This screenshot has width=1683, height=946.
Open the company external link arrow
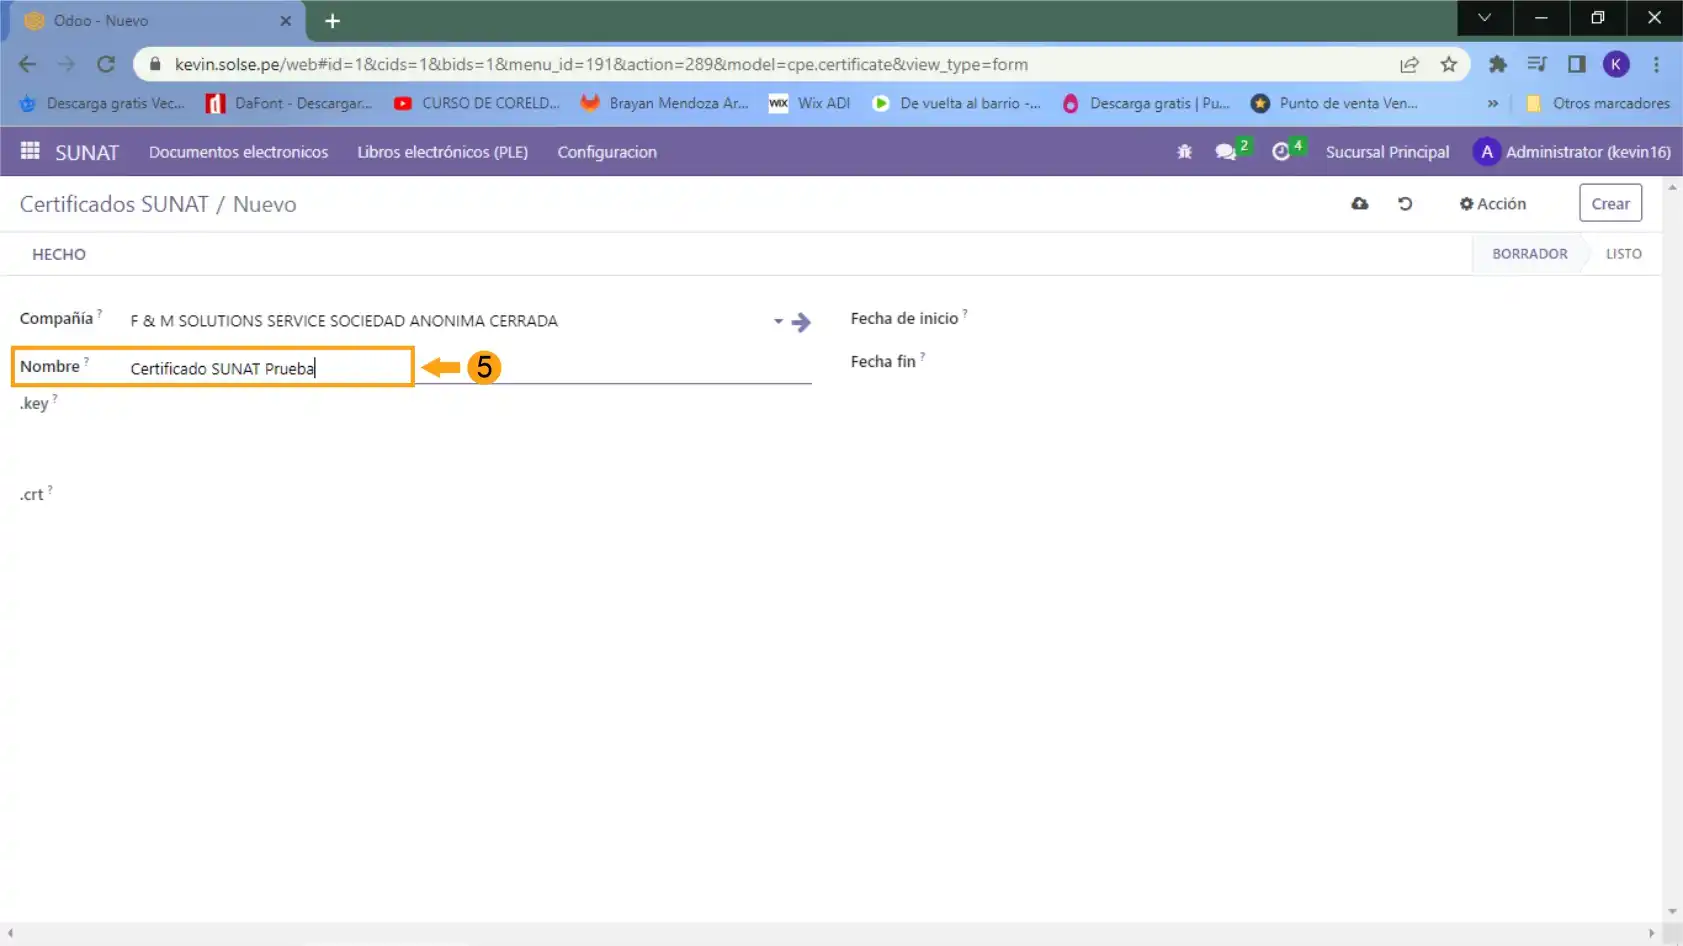(801, 322)
